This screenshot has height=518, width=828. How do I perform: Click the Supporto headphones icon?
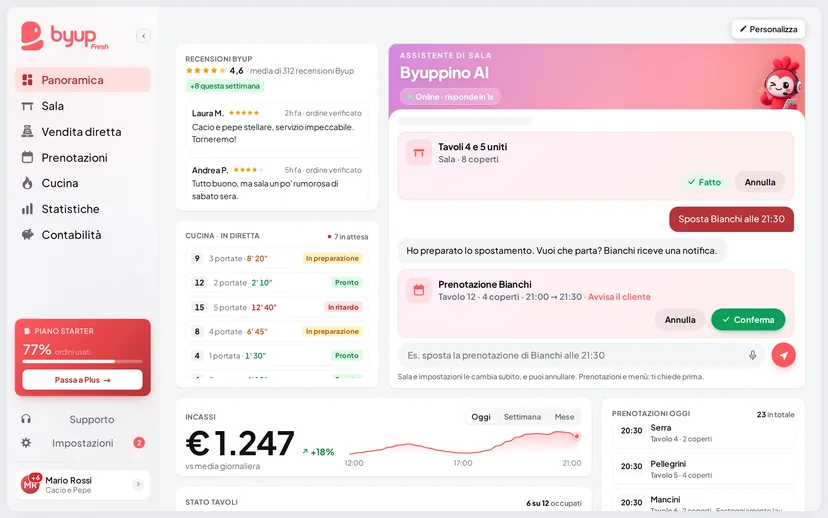tap(26, 419)
